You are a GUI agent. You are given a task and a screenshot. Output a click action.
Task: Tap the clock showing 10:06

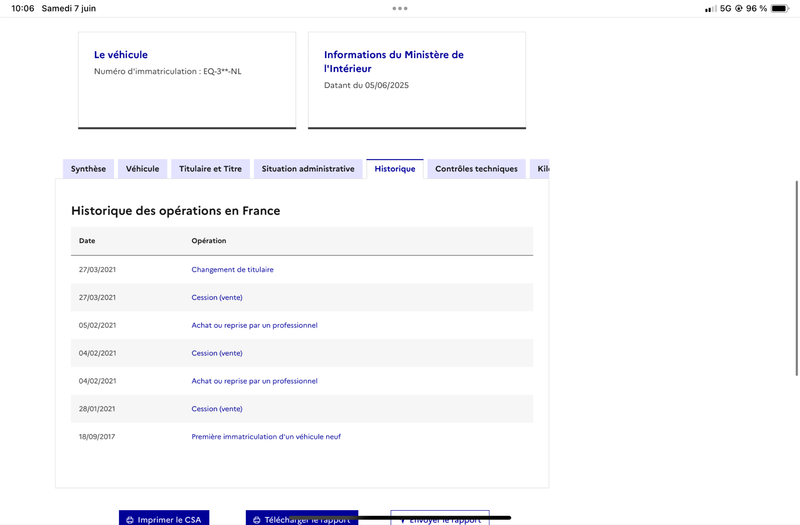(x=22, y=8)
